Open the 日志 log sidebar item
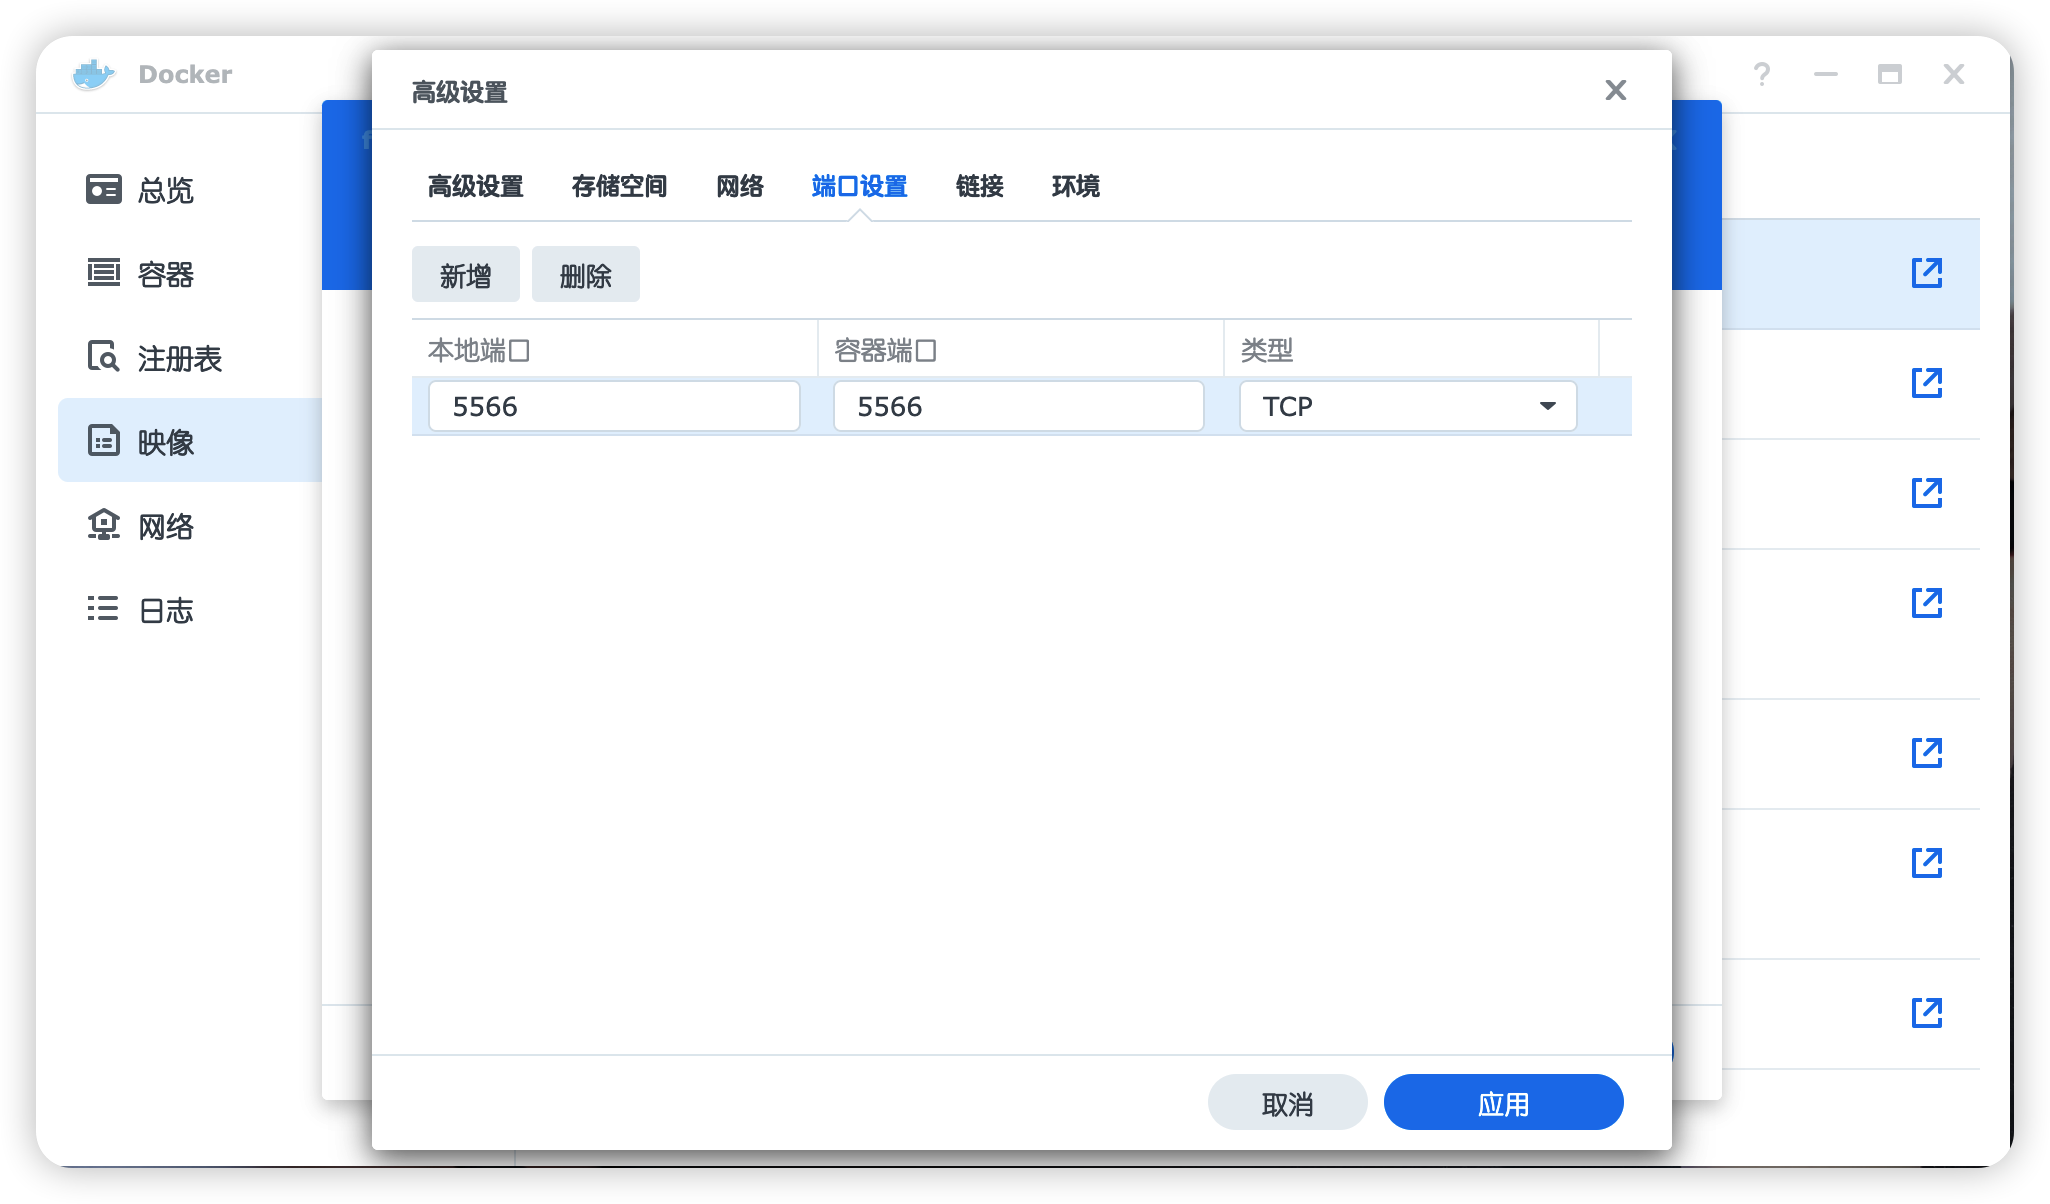Viewport: 2050px width, 1204px height. point(190,610)
